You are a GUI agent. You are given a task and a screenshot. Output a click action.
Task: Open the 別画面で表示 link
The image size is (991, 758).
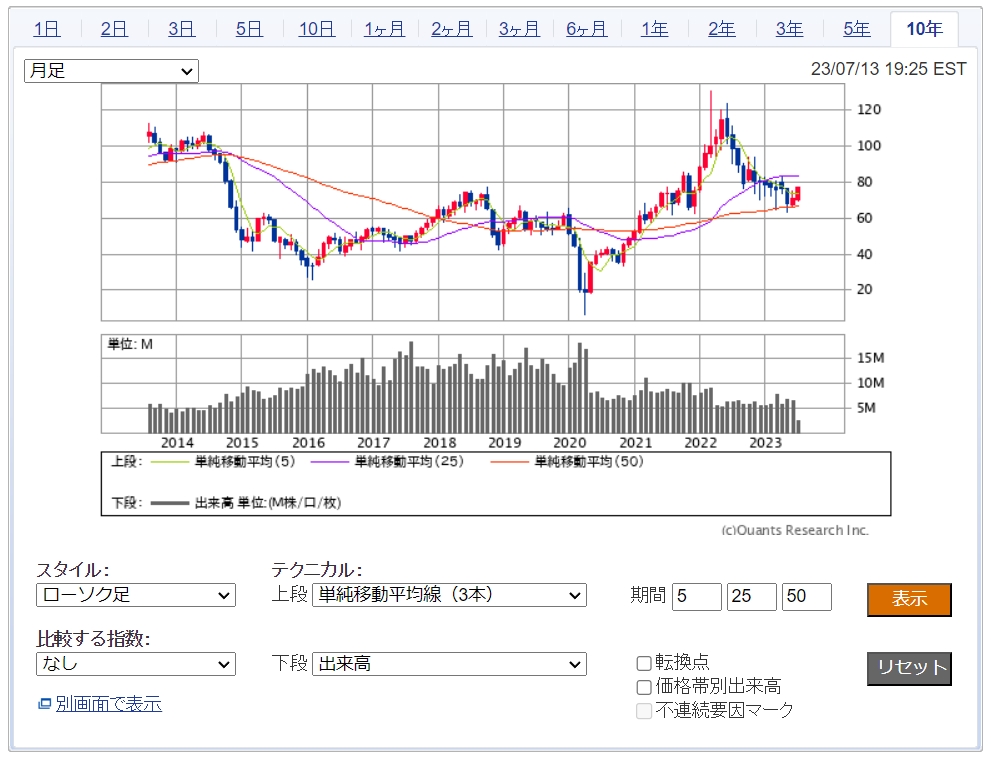point(109,704)
